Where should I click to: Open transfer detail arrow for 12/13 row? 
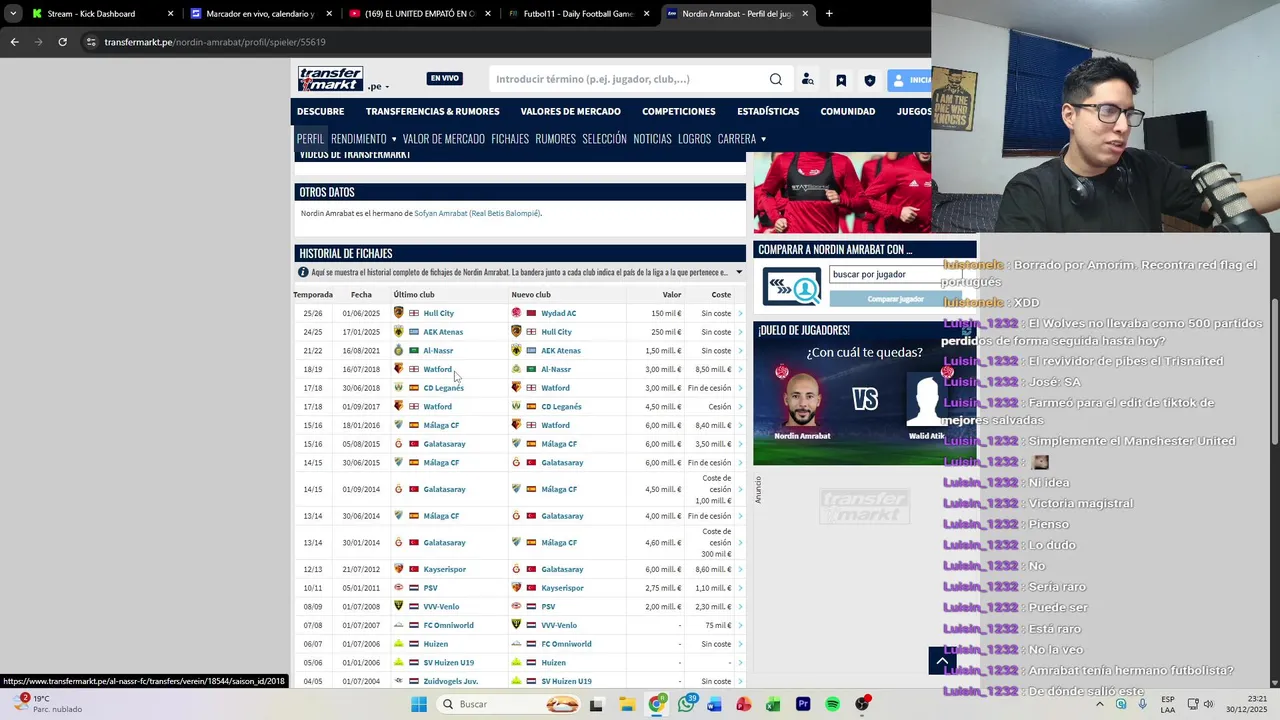click(x=740, y=569)
